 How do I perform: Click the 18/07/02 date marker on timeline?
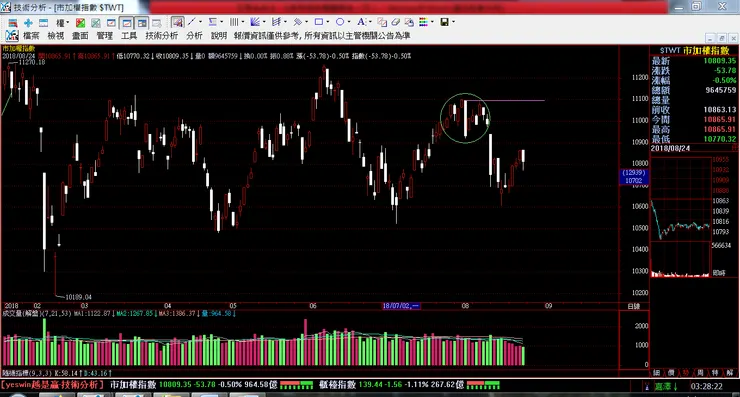401,306
